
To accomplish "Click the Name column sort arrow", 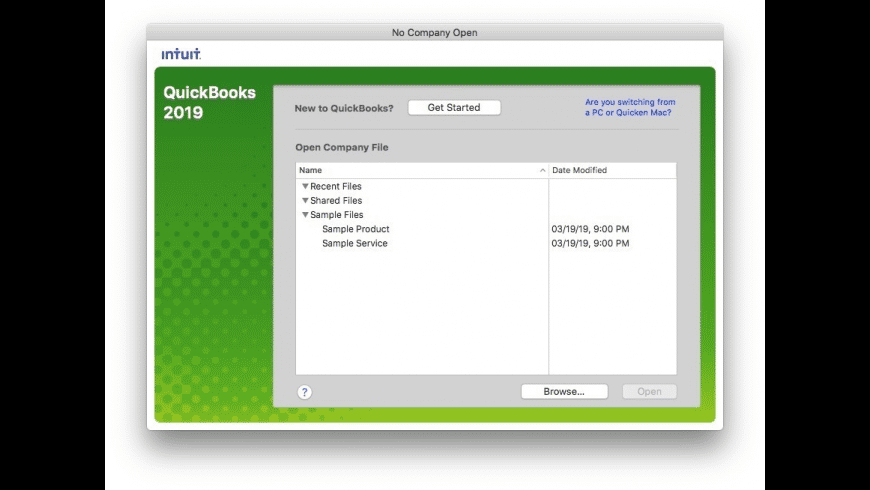I will tap(542, 170).
